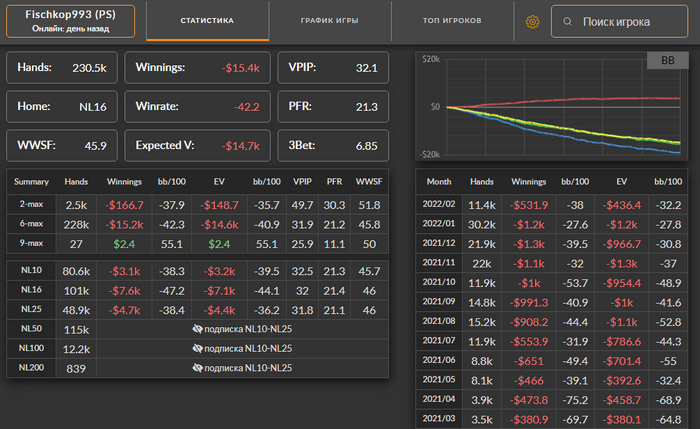
Task: Click the -$531.9 winnings for 2022/02
Action: (x=529, y=205)
